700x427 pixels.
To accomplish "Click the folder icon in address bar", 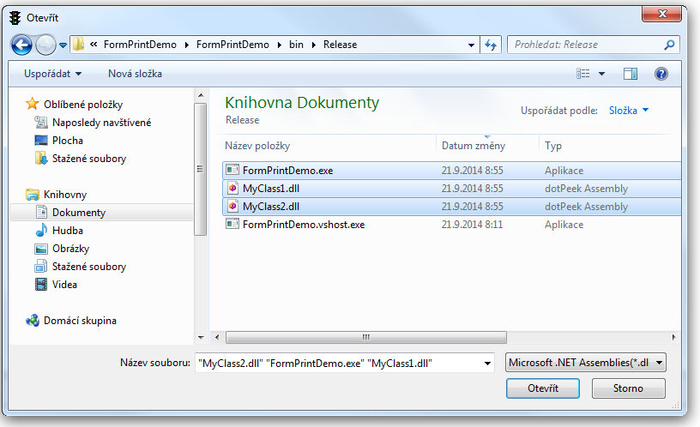I will point(79,44).
